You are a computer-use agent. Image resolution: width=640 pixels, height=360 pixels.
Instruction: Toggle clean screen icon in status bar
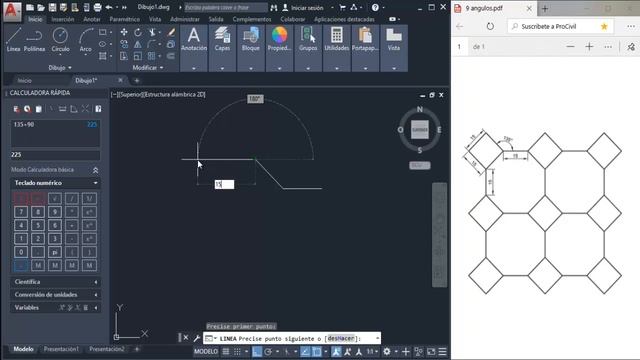pos(431,351)
